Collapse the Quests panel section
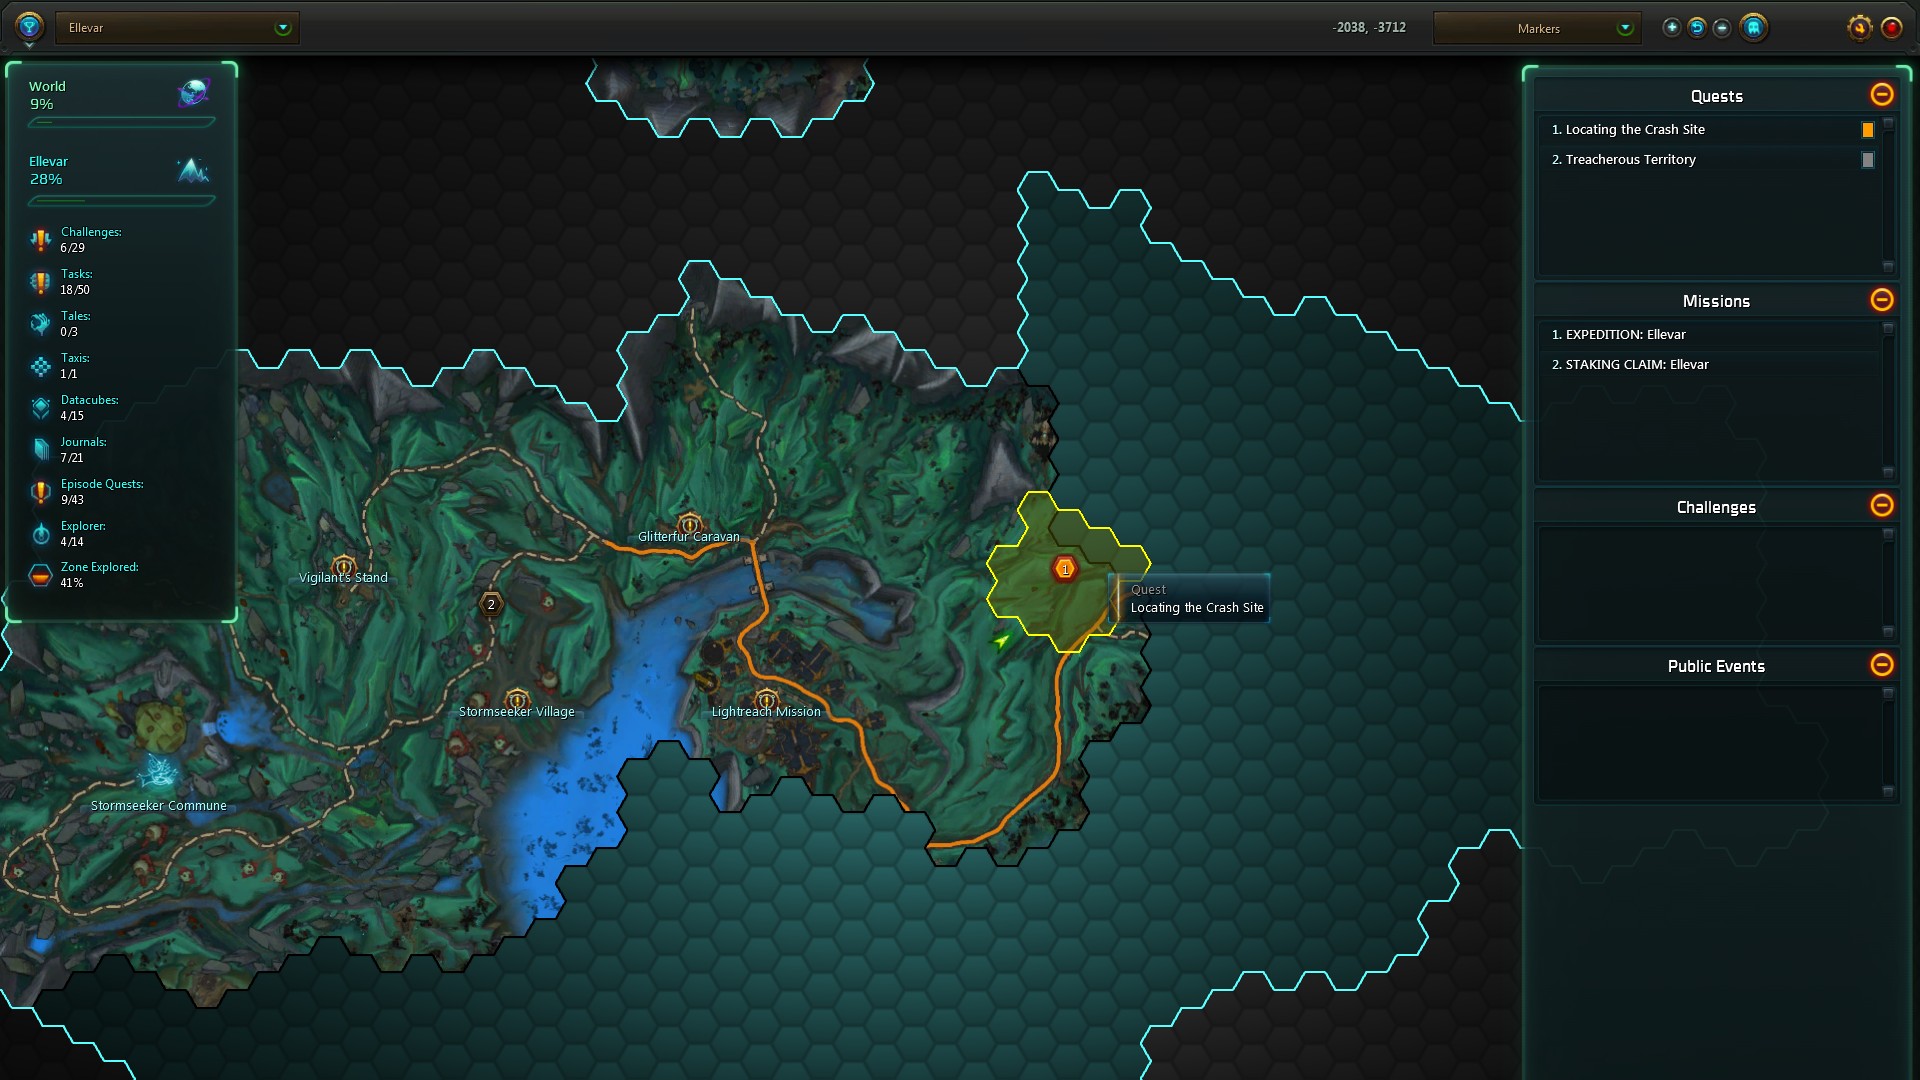 point(1881,95)
